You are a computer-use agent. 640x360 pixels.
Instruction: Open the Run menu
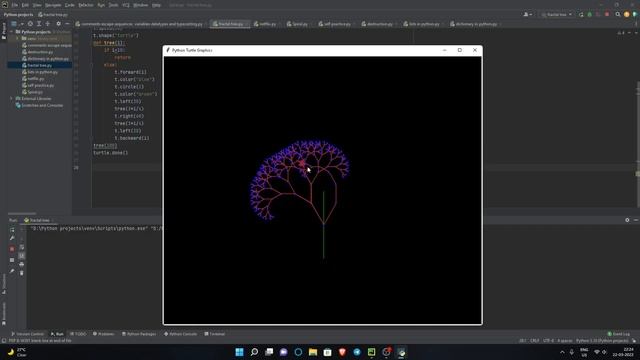click(x=101, y=5)
